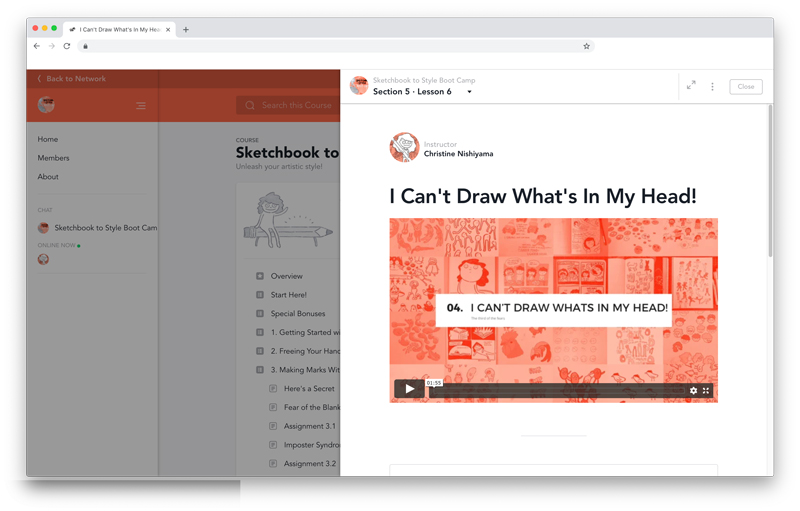Click lesson icon beside Fear of the Blank
This screenshot has width=800, height=511.
[x=273, y=407]
